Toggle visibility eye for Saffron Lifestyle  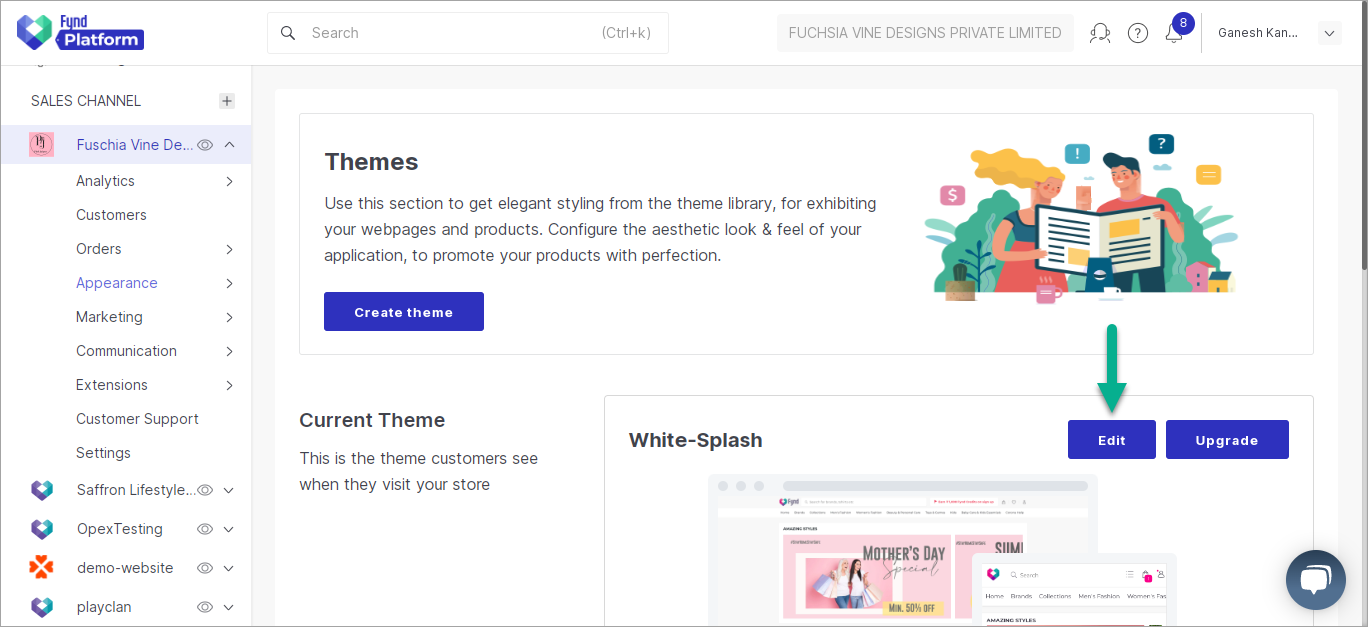point(205,490)
